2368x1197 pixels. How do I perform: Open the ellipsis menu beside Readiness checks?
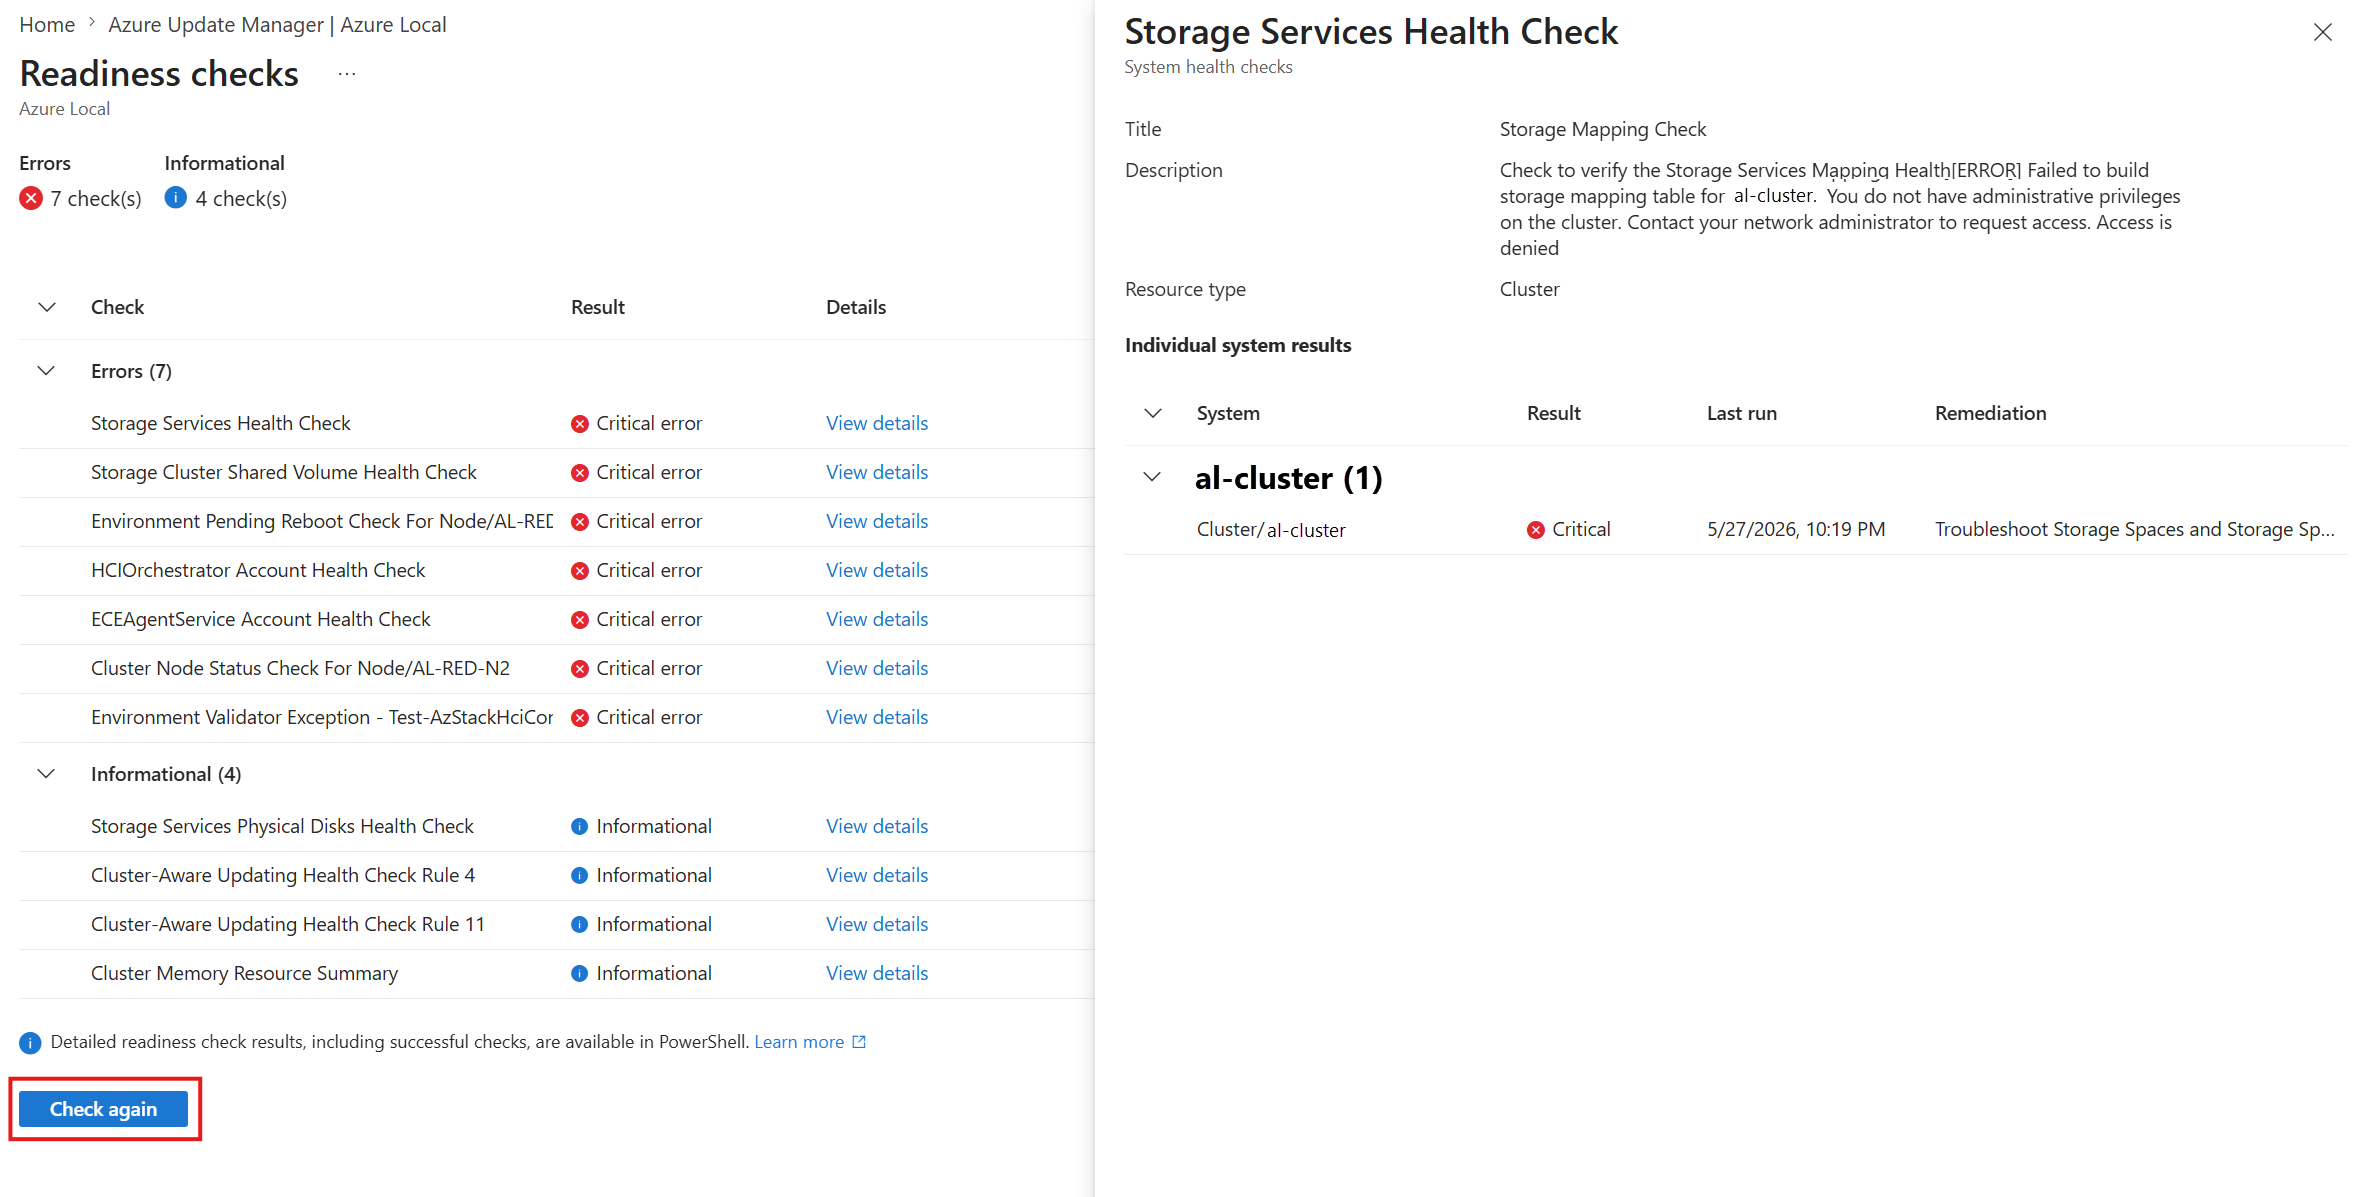[347, 74]
